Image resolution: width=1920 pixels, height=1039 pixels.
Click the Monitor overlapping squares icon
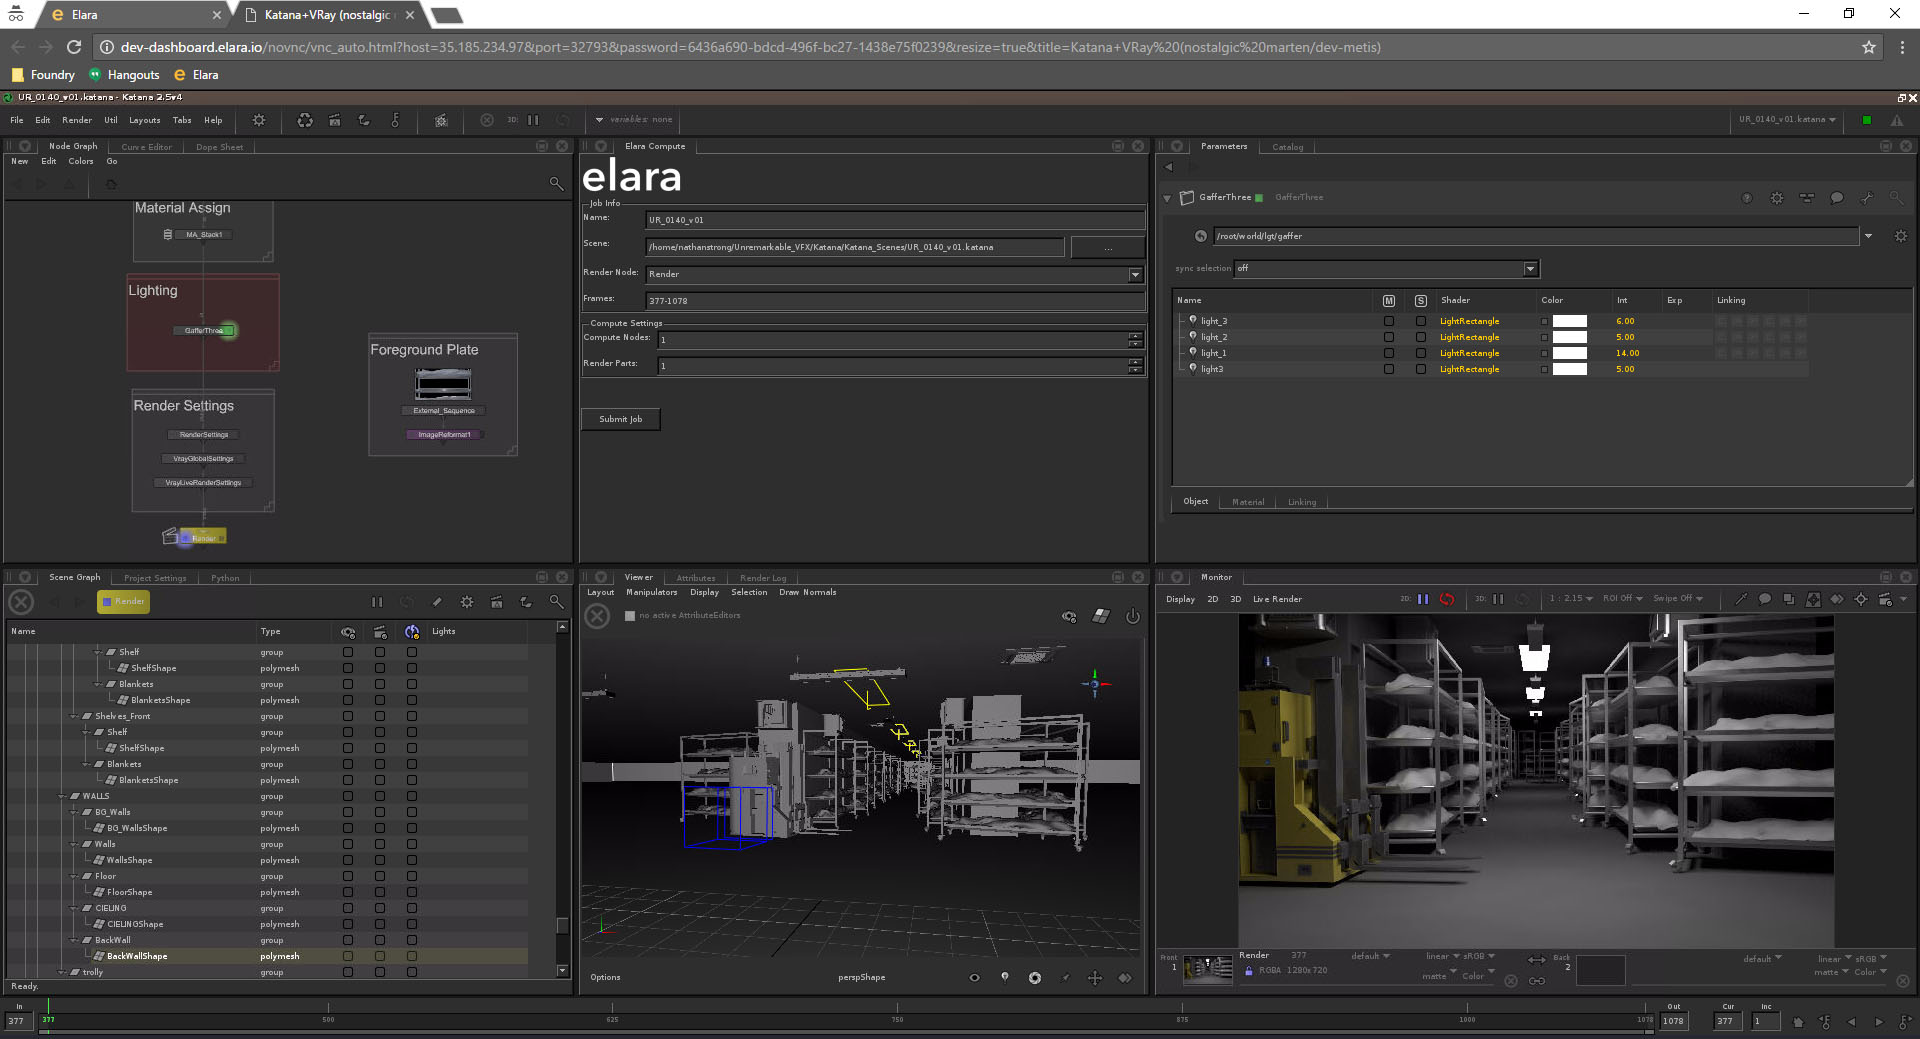pos(1789,599)
